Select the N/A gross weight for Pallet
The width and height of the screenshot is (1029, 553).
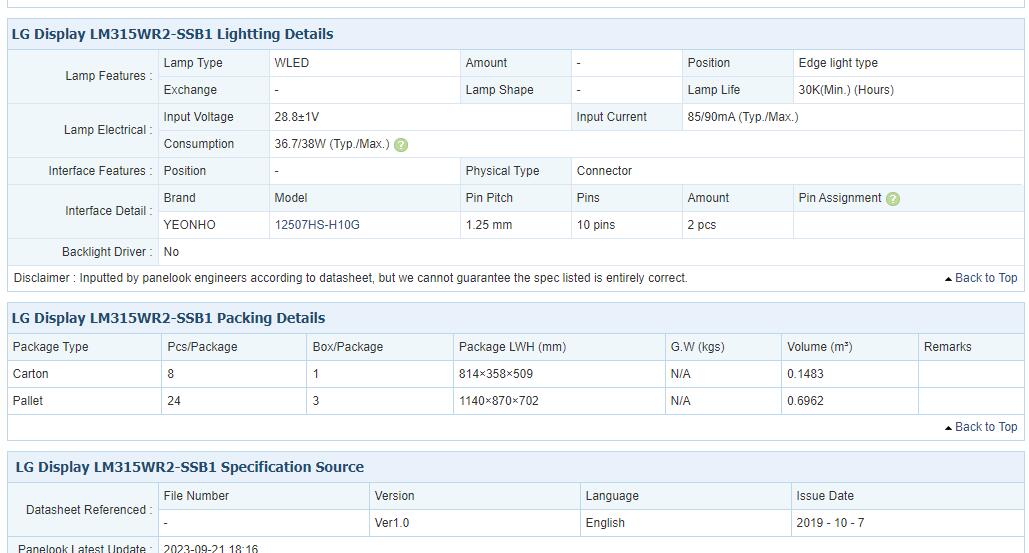coord(681,401)
